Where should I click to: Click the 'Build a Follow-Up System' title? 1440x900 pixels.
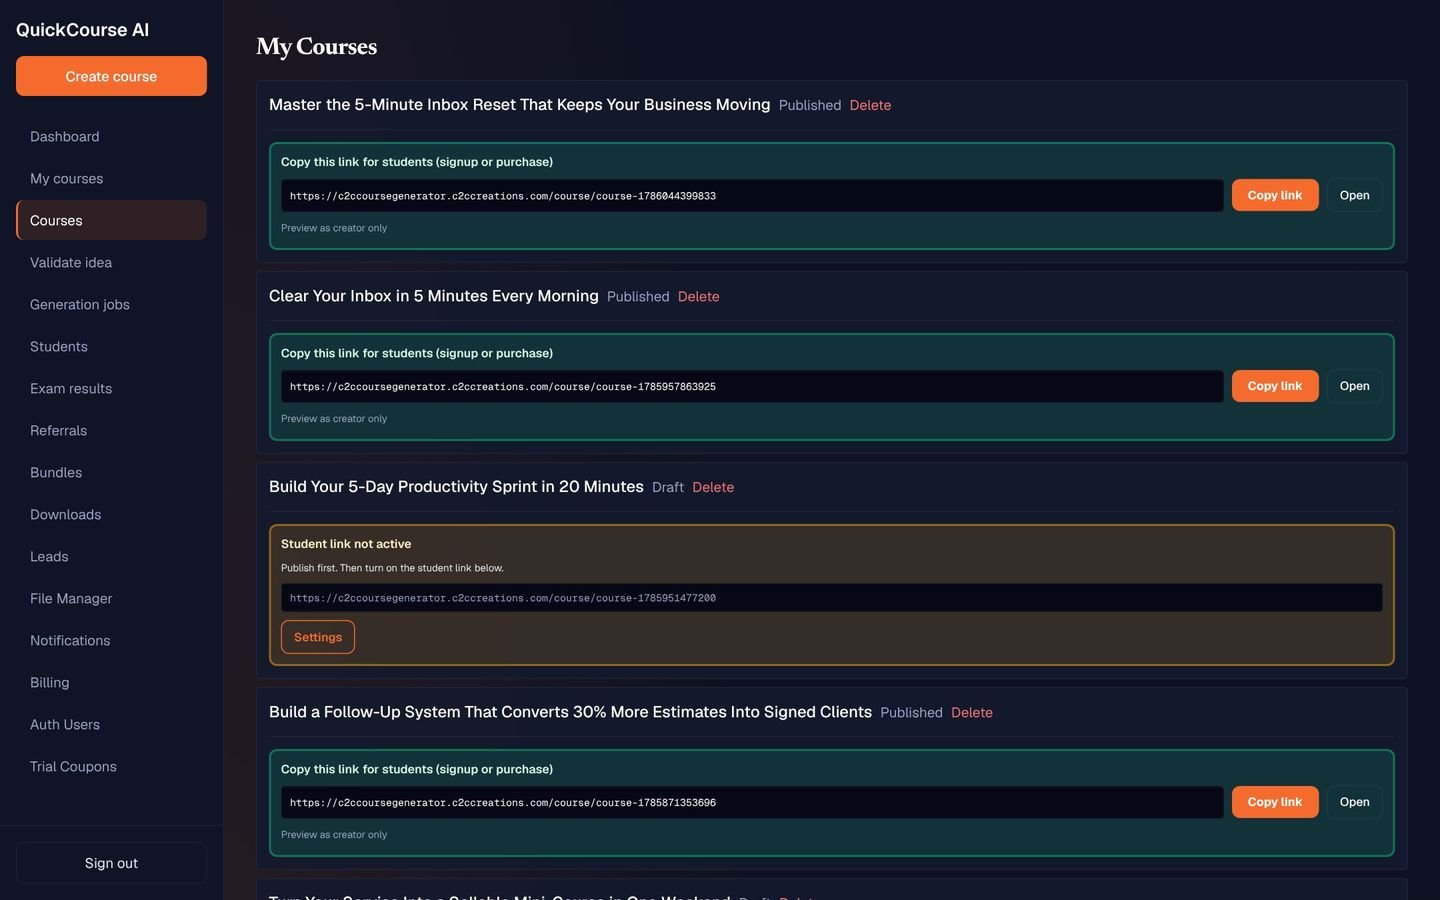pyautogui.click(x=570, y=712)
